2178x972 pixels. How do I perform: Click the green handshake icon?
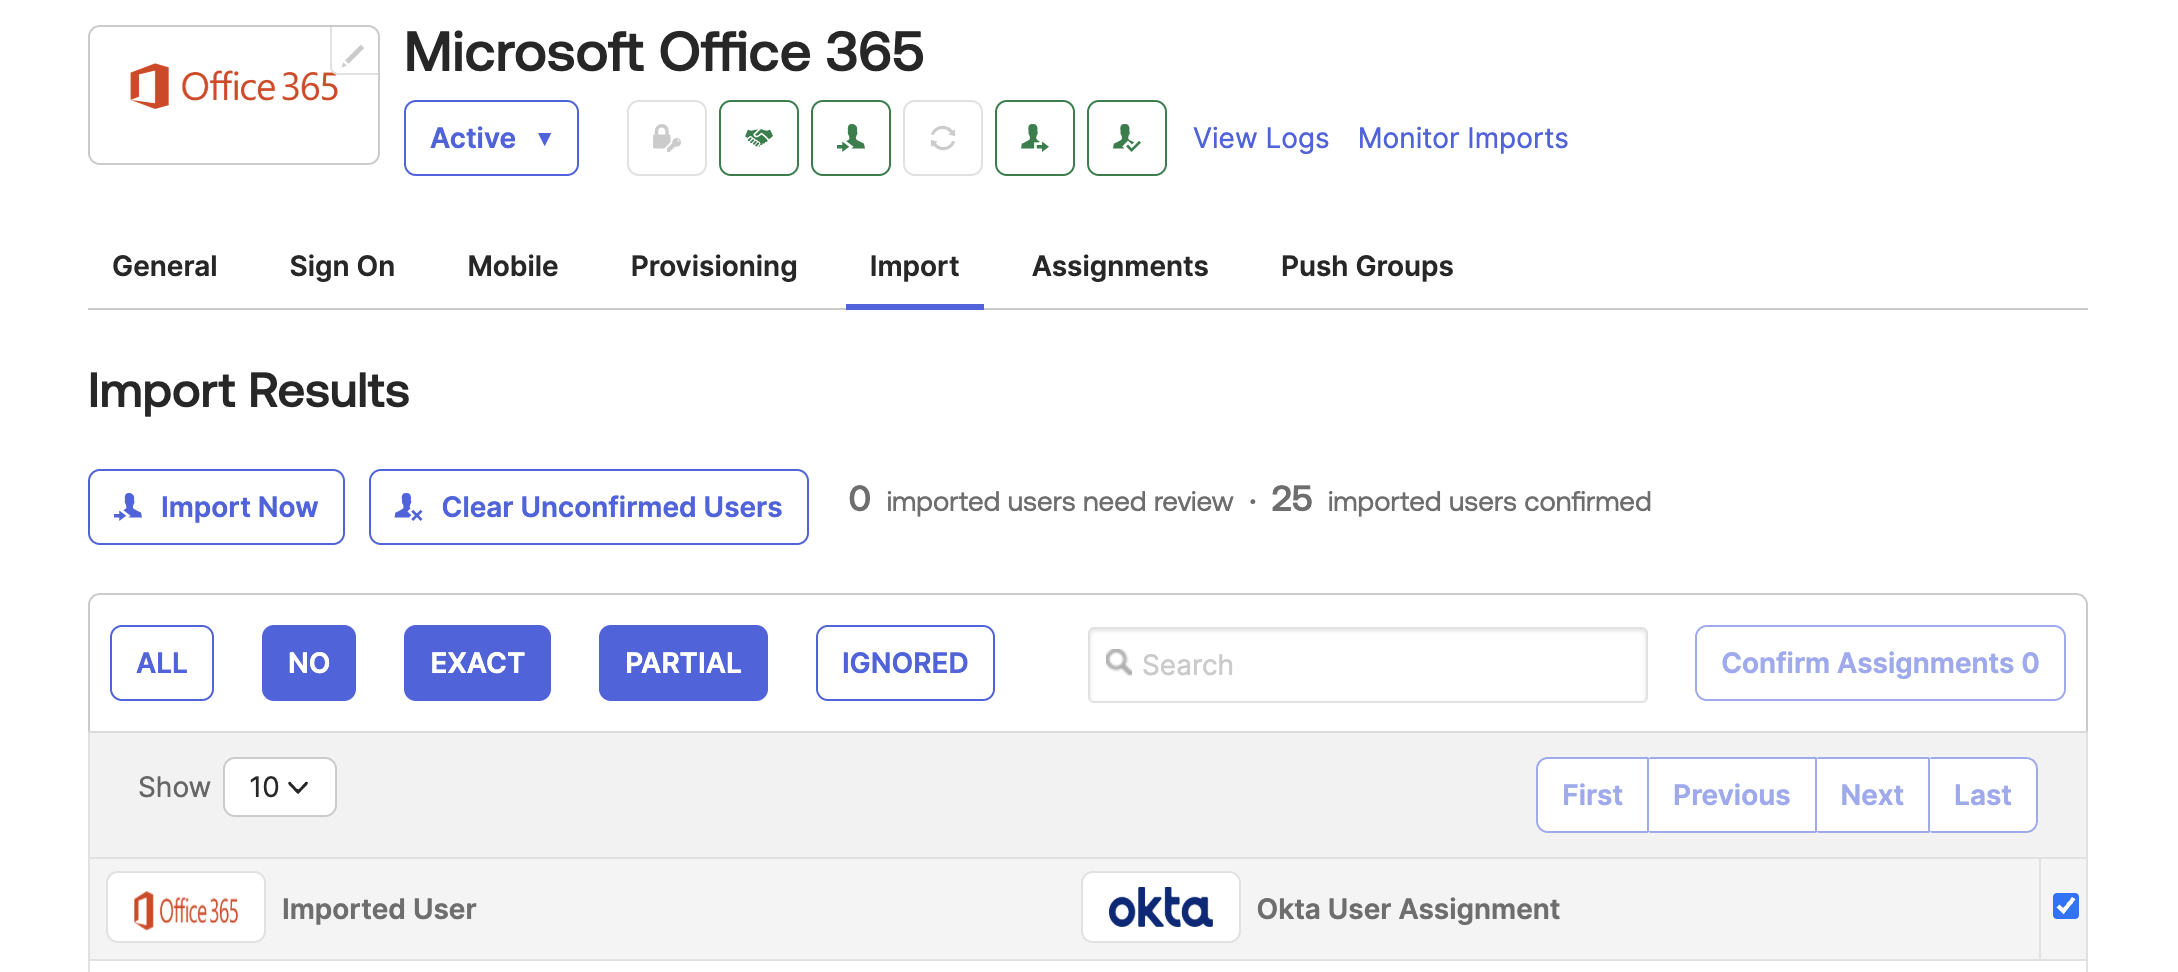pyautogui.click(x=759, y=138)
